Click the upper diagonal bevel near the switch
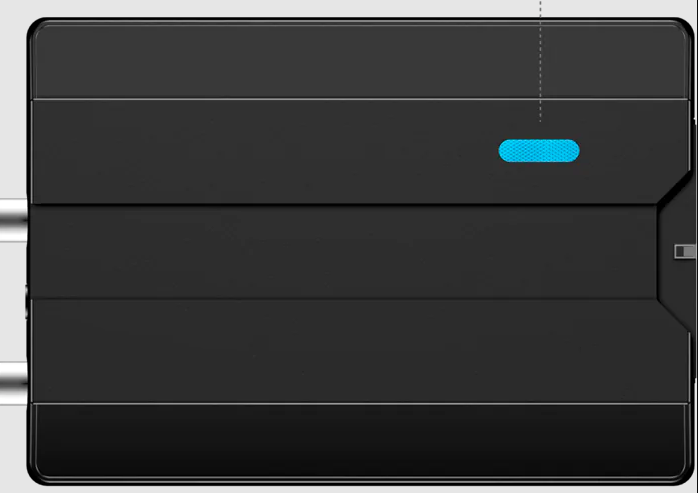698x493 pixels. click(676, 188)
